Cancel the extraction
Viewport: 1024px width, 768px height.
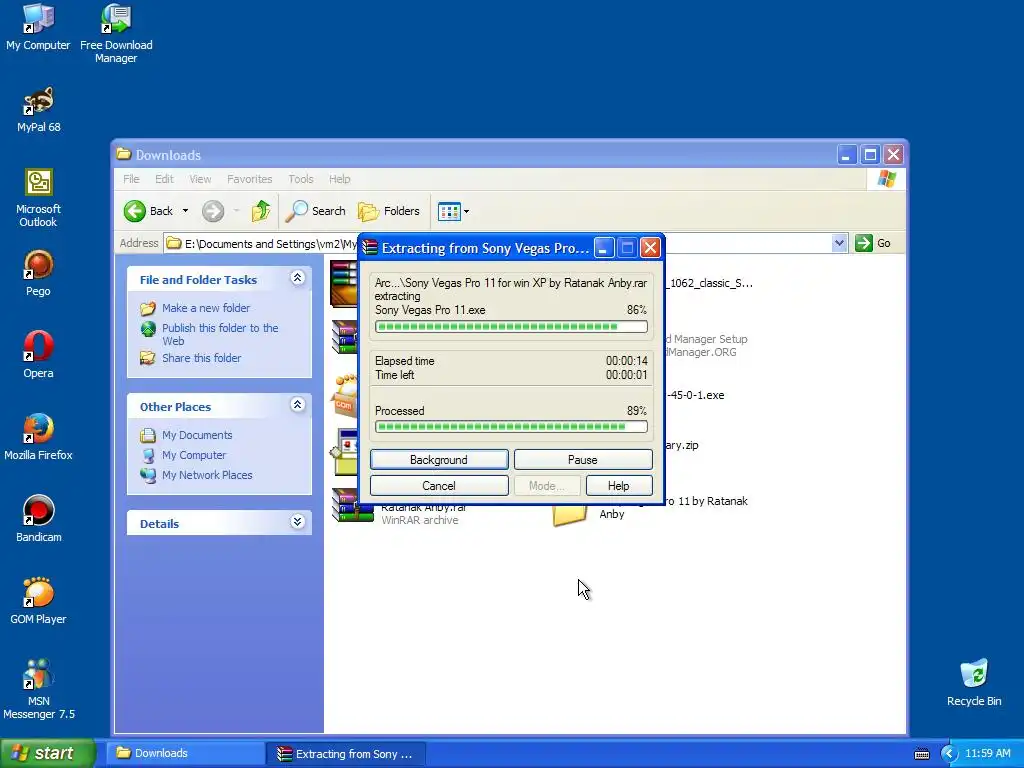pyautogui.click(x=439, y=485)
